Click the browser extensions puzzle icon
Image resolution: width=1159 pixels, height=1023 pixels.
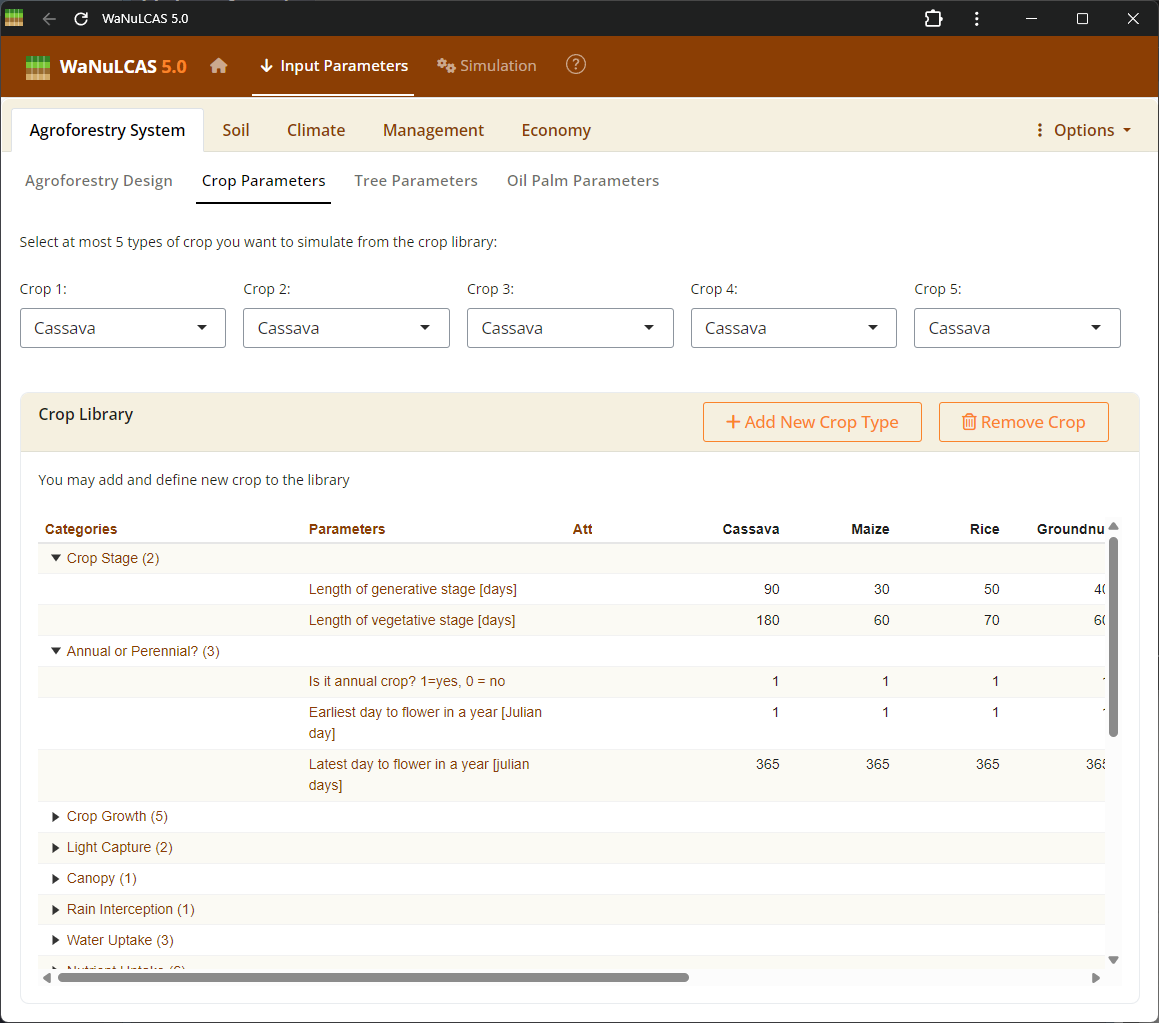point(933,18)
